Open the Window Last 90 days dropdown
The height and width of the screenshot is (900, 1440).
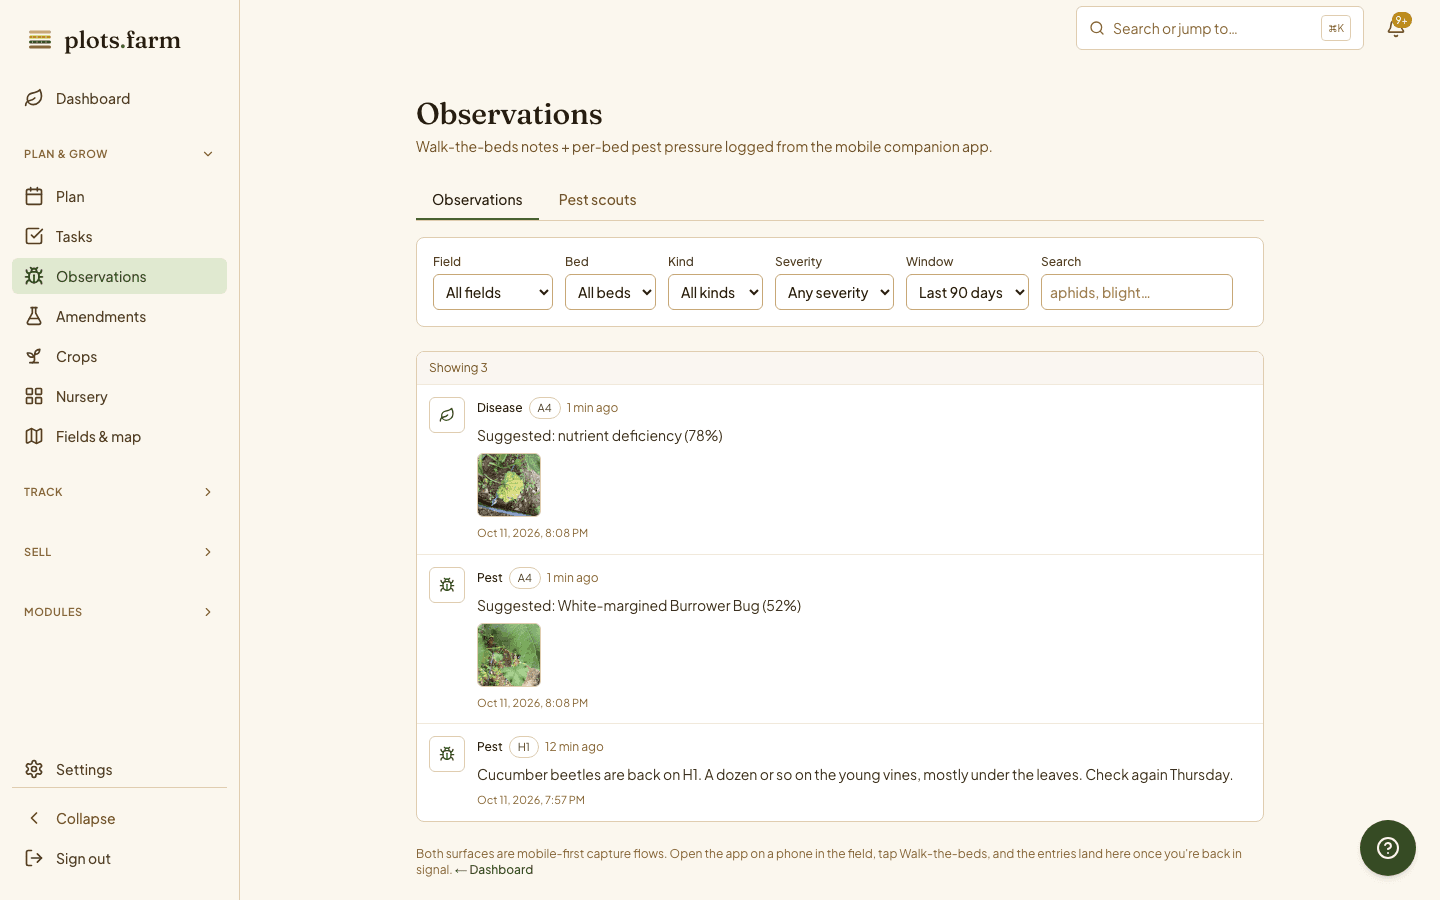coord(967,292)
